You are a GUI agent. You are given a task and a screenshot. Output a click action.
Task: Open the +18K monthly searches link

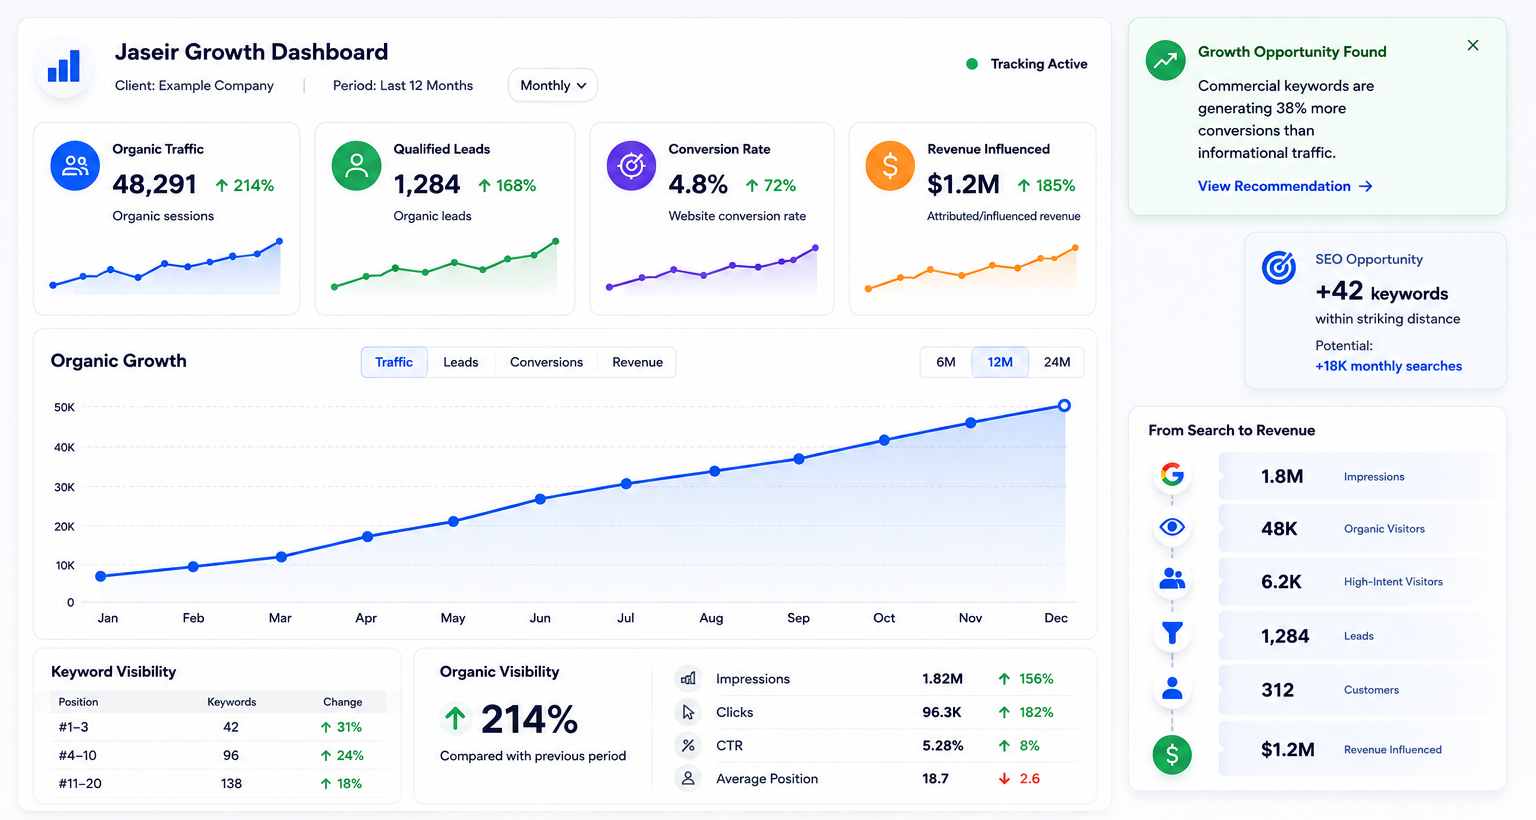click(1388, 366)
